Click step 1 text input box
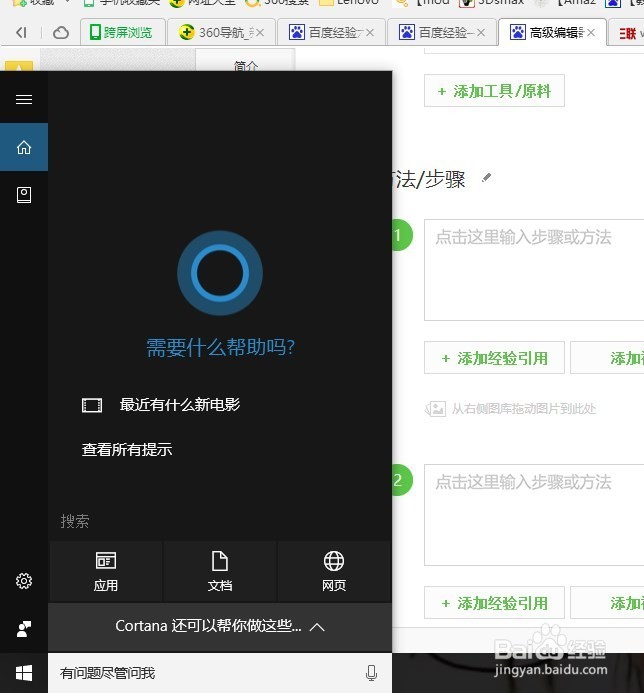 pyautogui.click(x=534, y=270)
